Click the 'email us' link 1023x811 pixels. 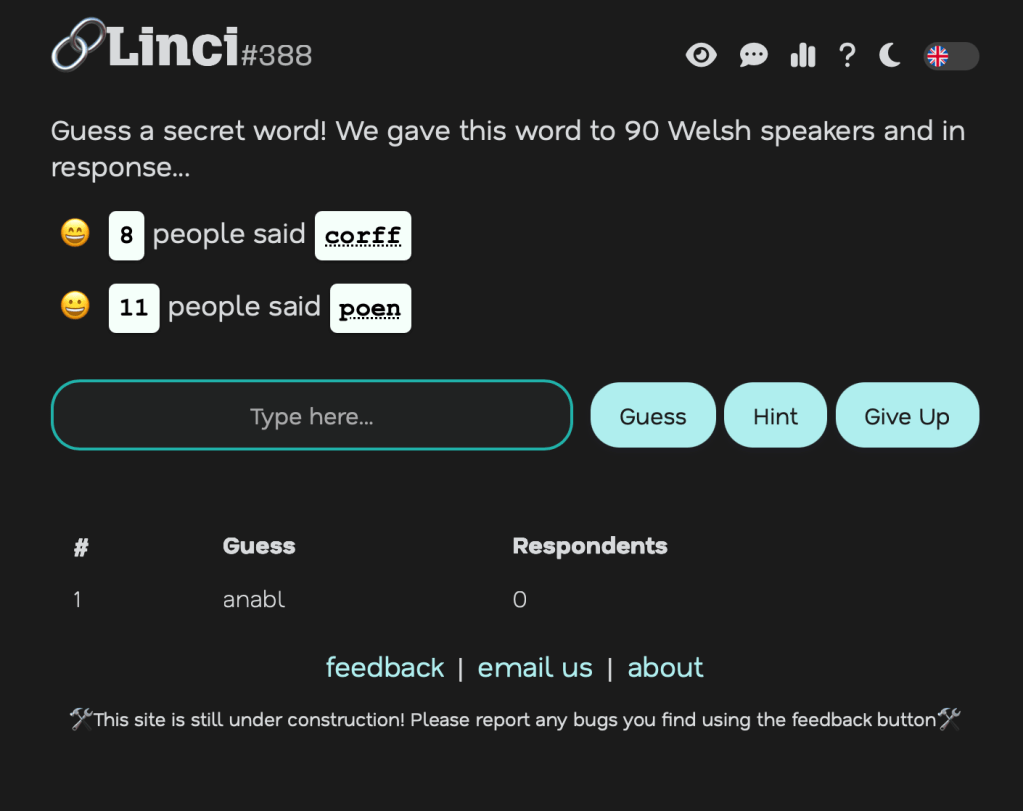[x=535, y=667]
